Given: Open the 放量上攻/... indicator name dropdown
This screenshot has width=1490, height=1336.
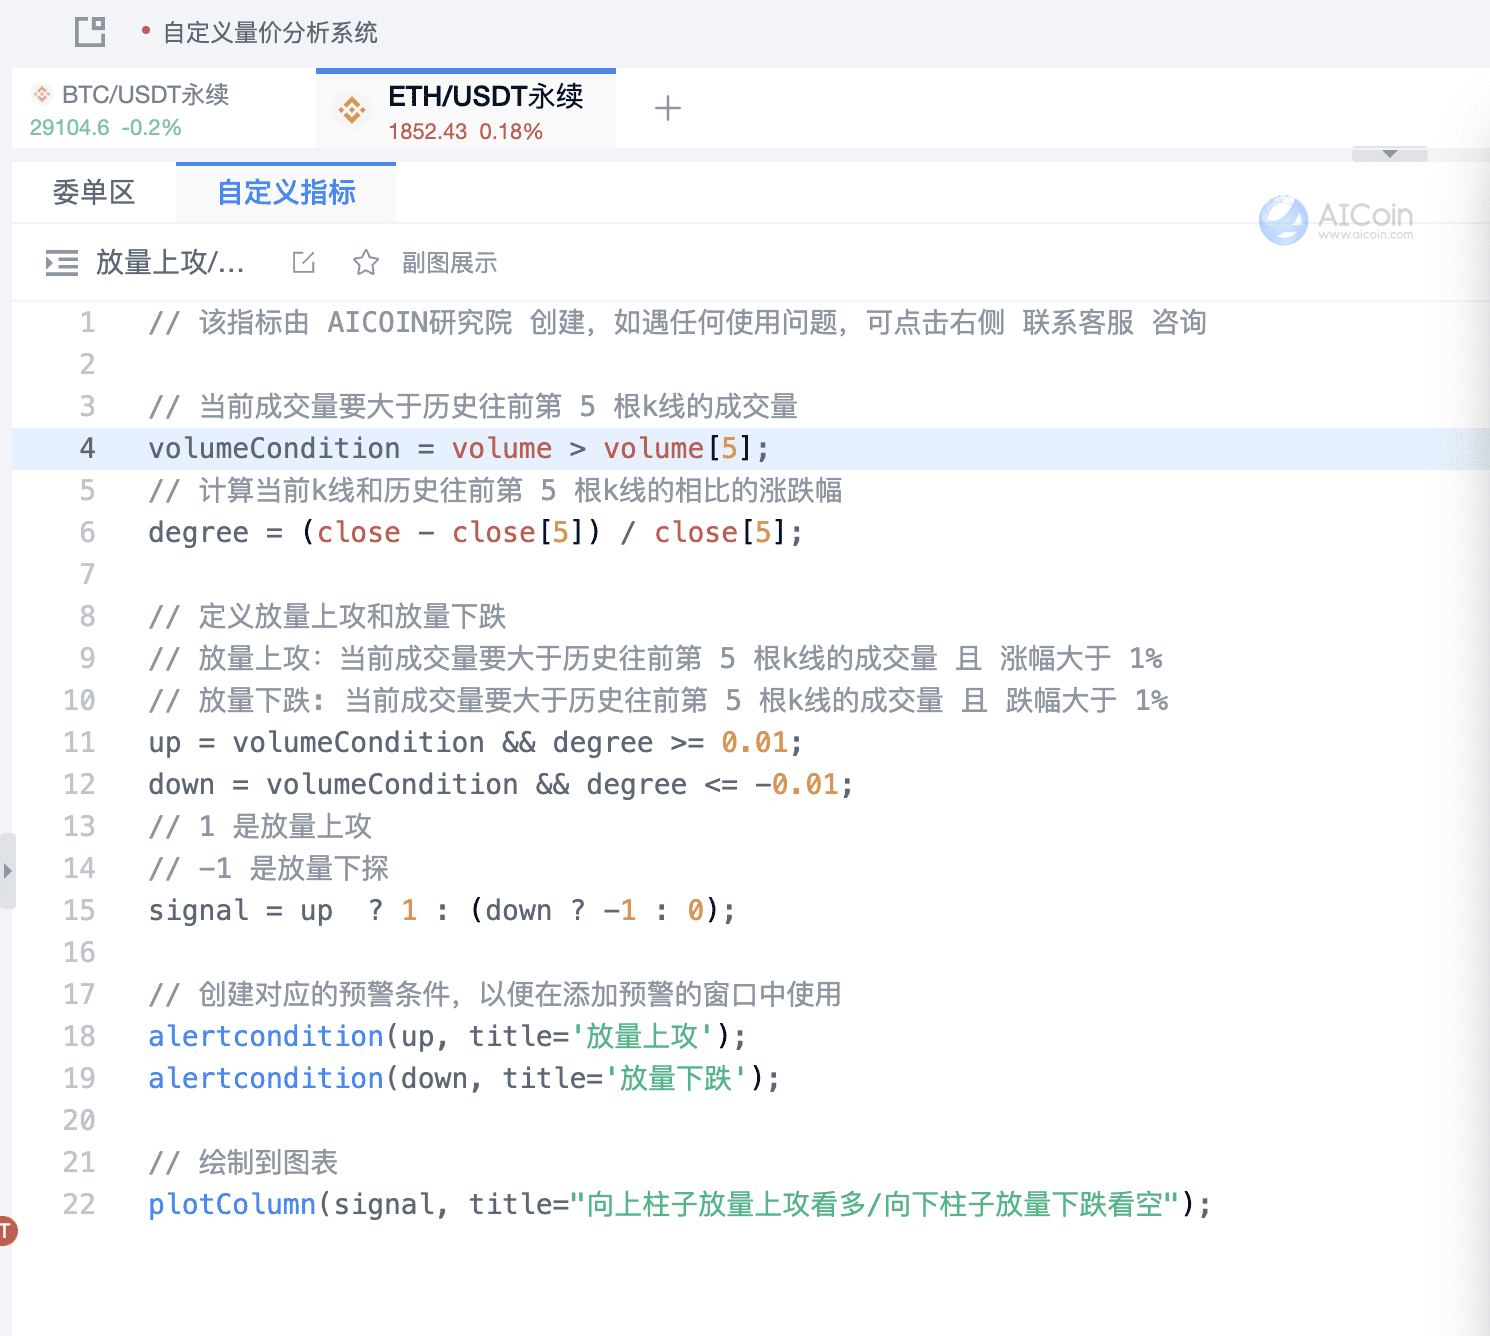Looking at the screenshot, I should [x=169, y=262].
